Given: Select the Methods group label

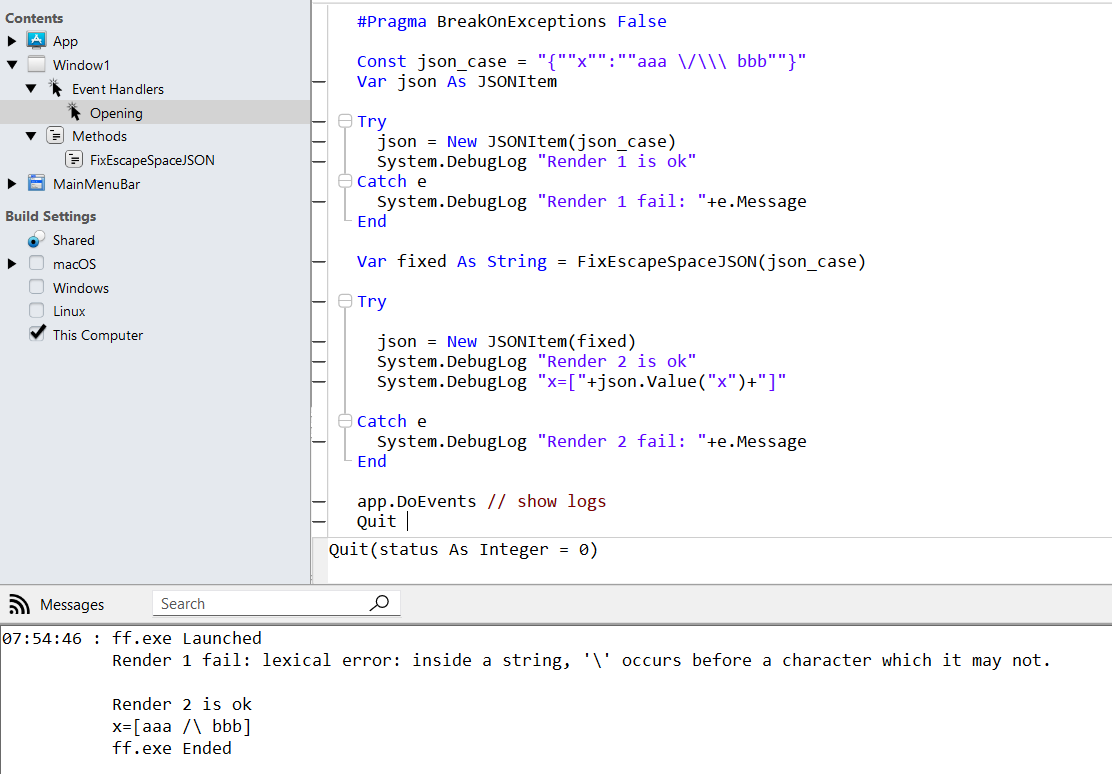Looking at the screenshot, I should point(99,136).
